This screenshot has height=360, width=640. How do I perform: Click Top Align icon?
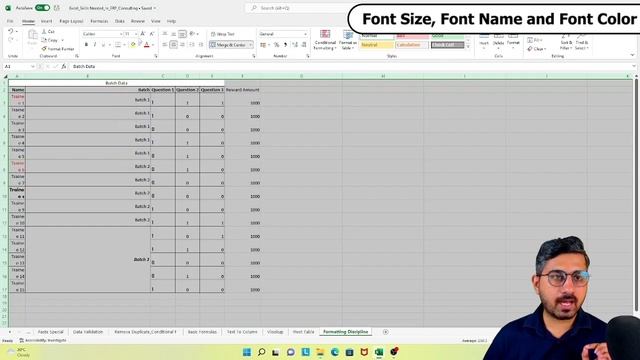(164, 34)
